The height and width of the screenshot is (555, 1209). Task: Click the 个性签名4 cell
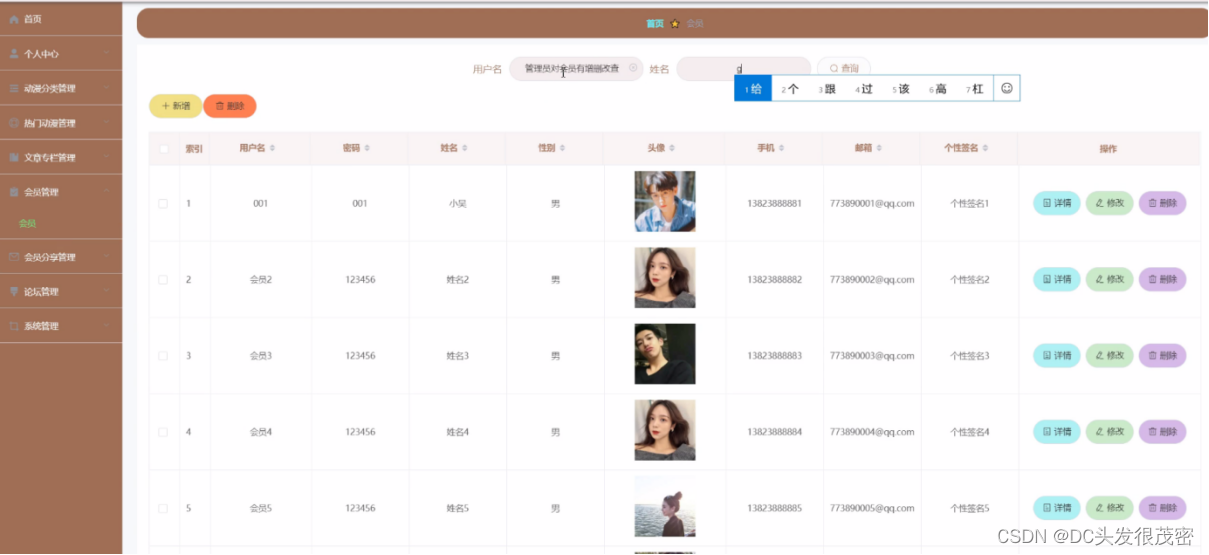coord(969,432)
